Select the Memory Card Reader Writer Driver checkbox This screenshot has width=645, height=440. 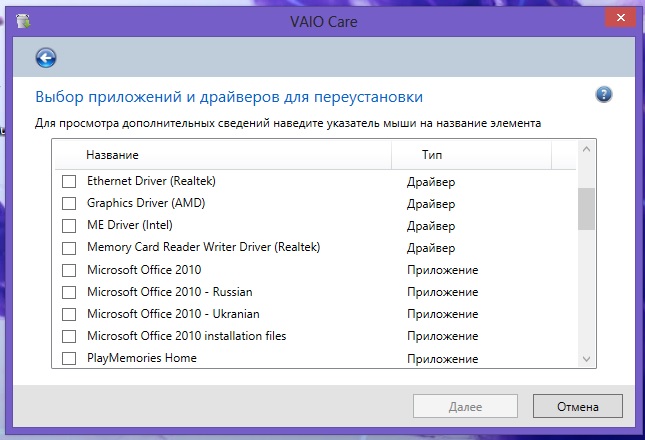tap(69, 248)
